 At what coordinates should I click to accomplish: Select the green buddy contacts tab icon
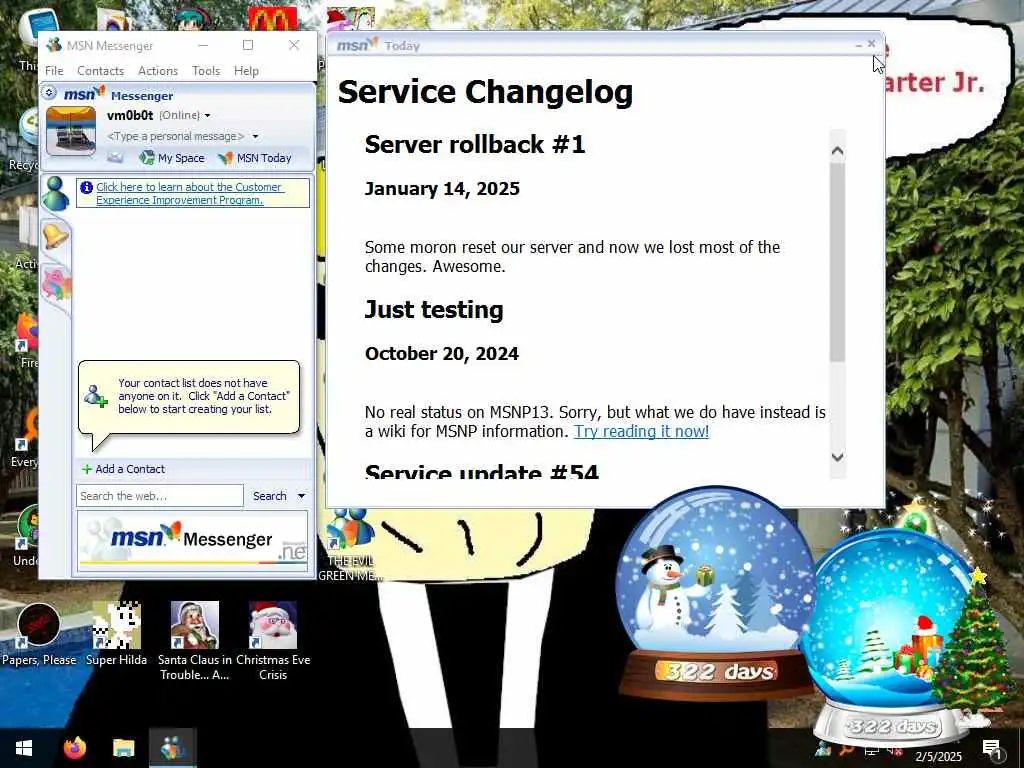56,193
